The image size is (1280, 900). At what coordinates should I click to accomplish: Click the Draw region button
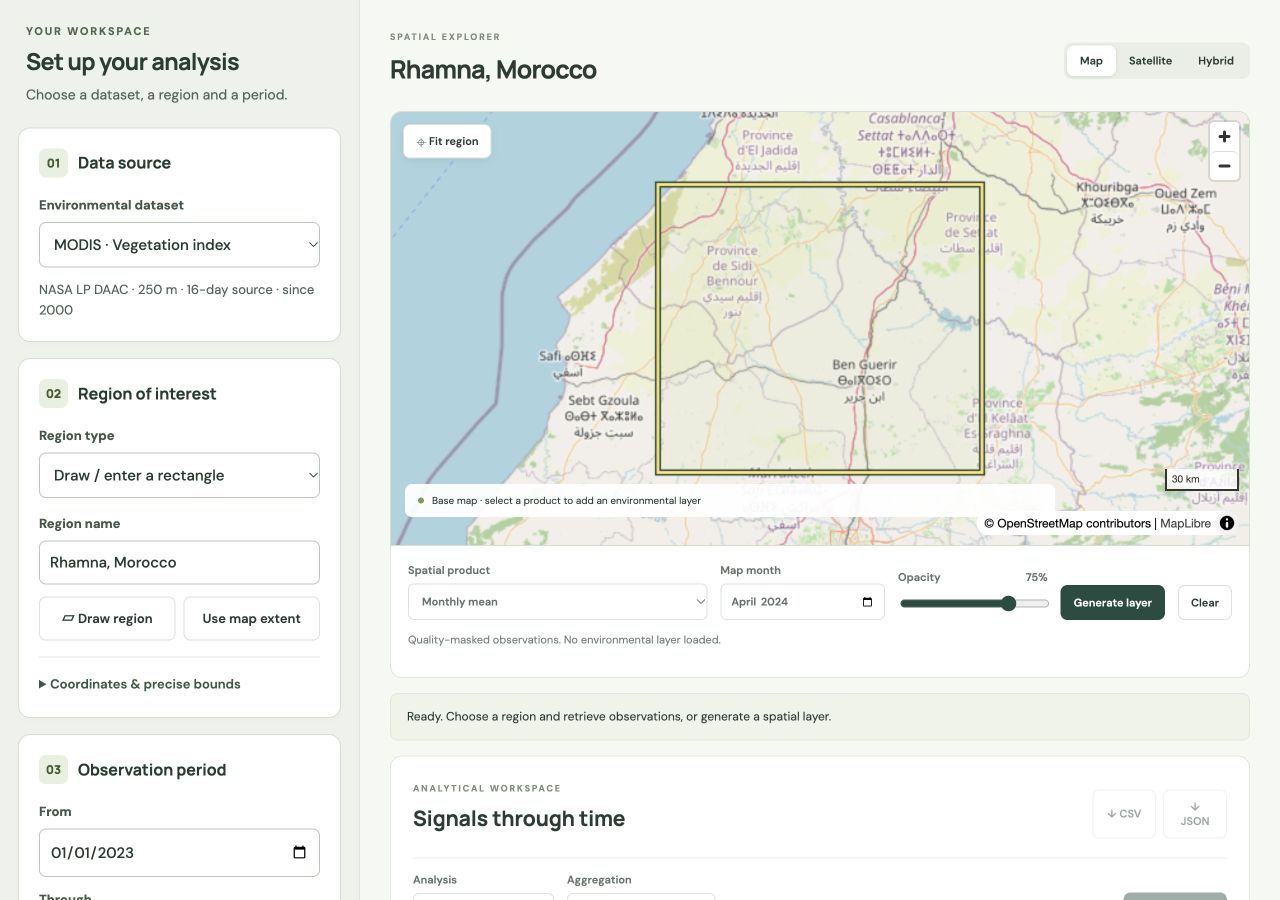point(107,619)
